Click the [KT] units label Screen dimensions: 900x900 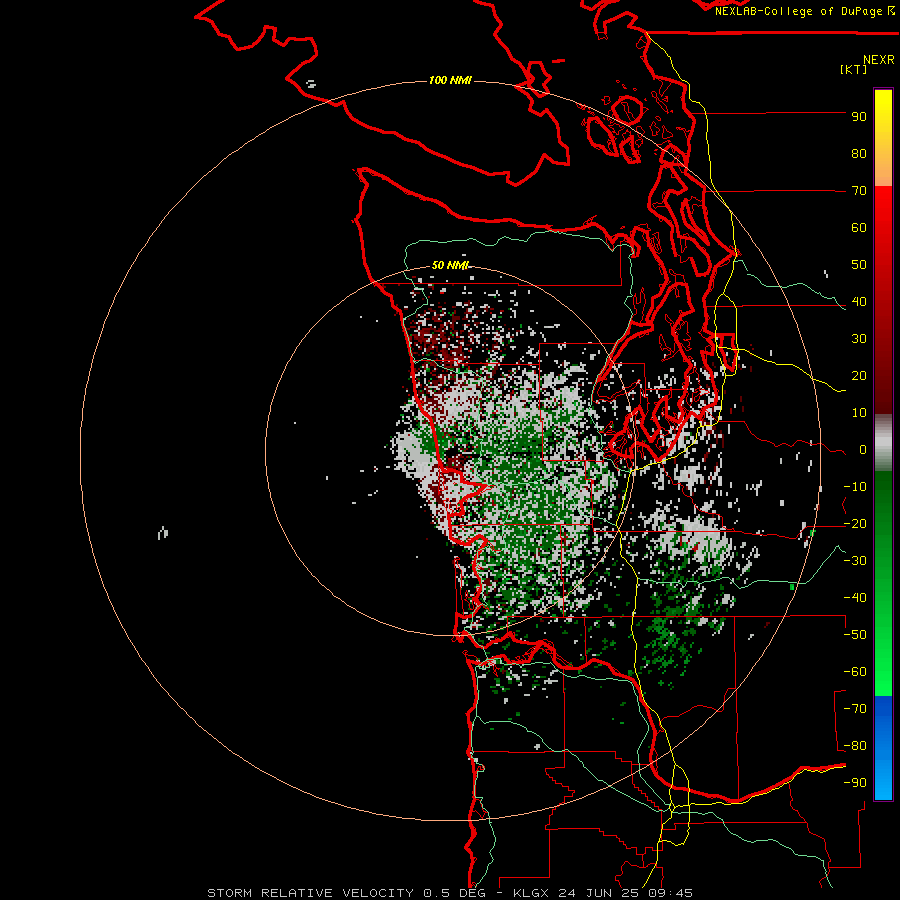coord(853,69)
